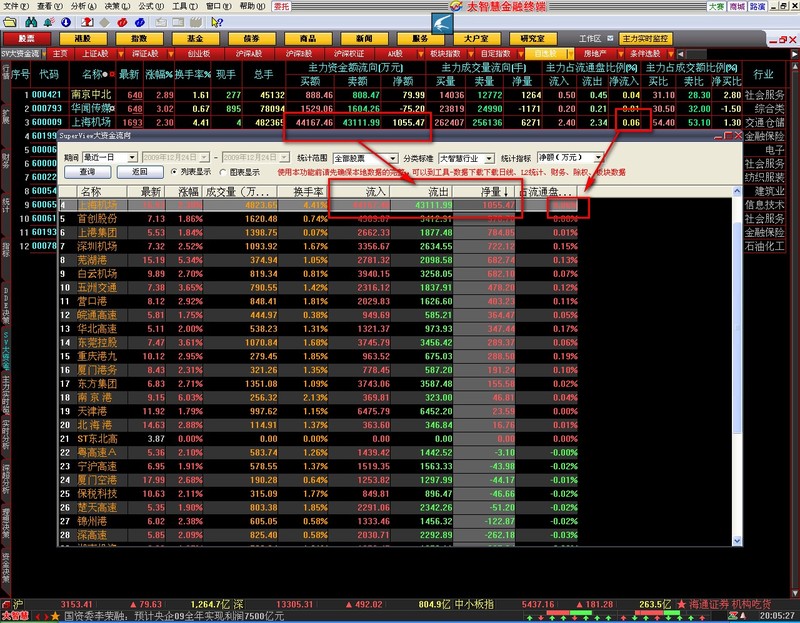This screenshot has height=623, width=800.
Task: Click the star icon before the news ticker
Action: tap(55, 616)
